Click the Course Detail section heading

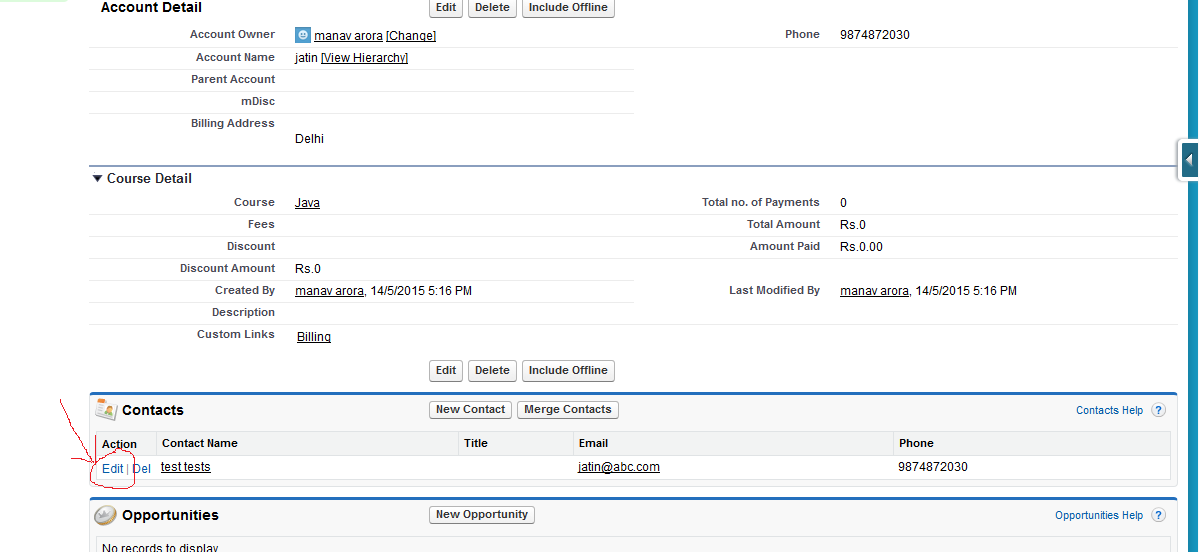tap(149, 179)
